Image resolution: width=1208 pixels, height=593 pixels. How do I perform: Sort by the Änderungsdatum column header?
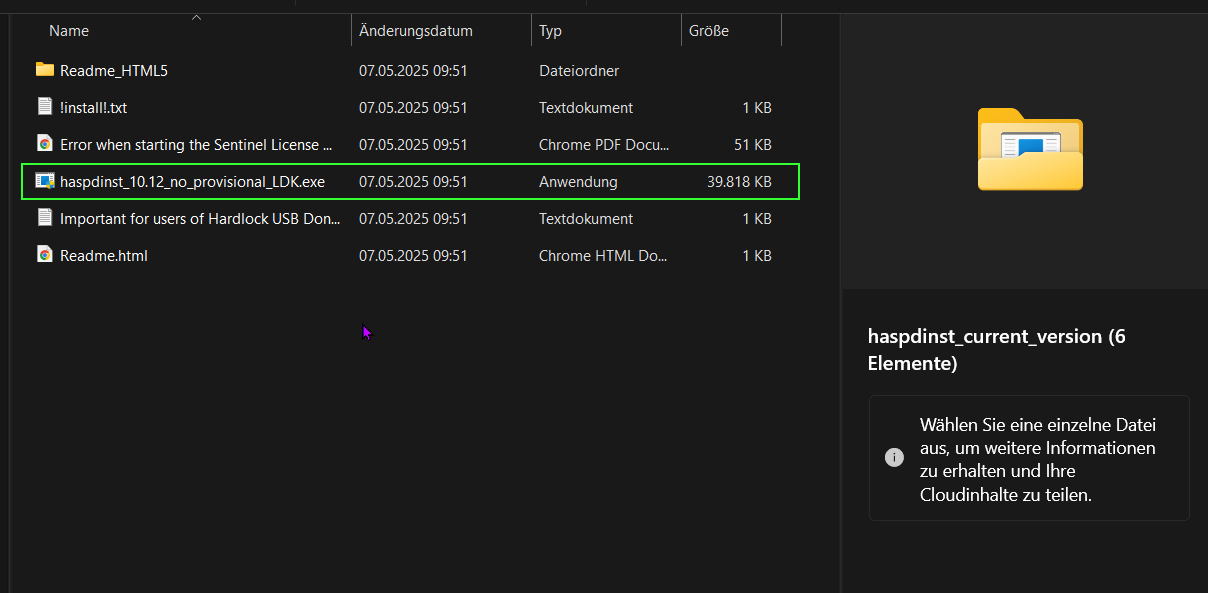tap(416, 31)
